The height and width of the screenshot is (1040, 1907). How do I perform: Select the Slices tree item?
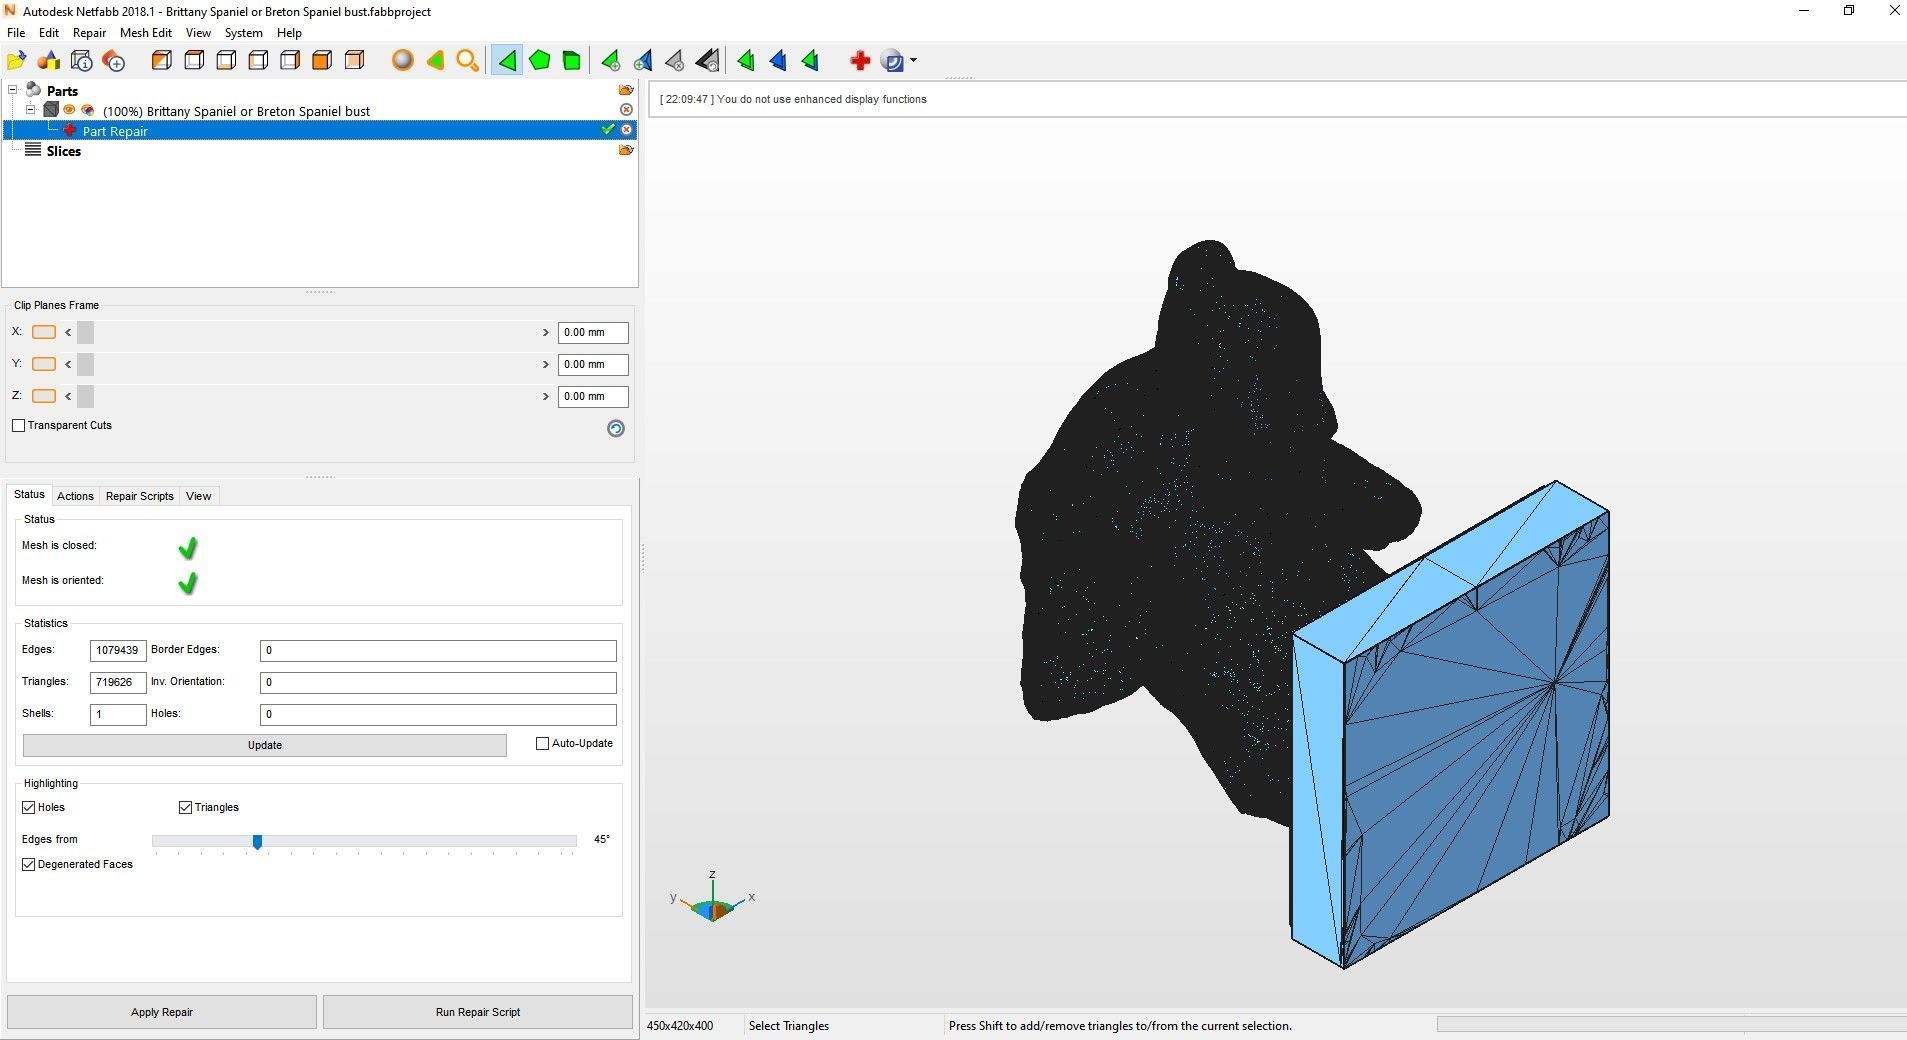[63, 151]
